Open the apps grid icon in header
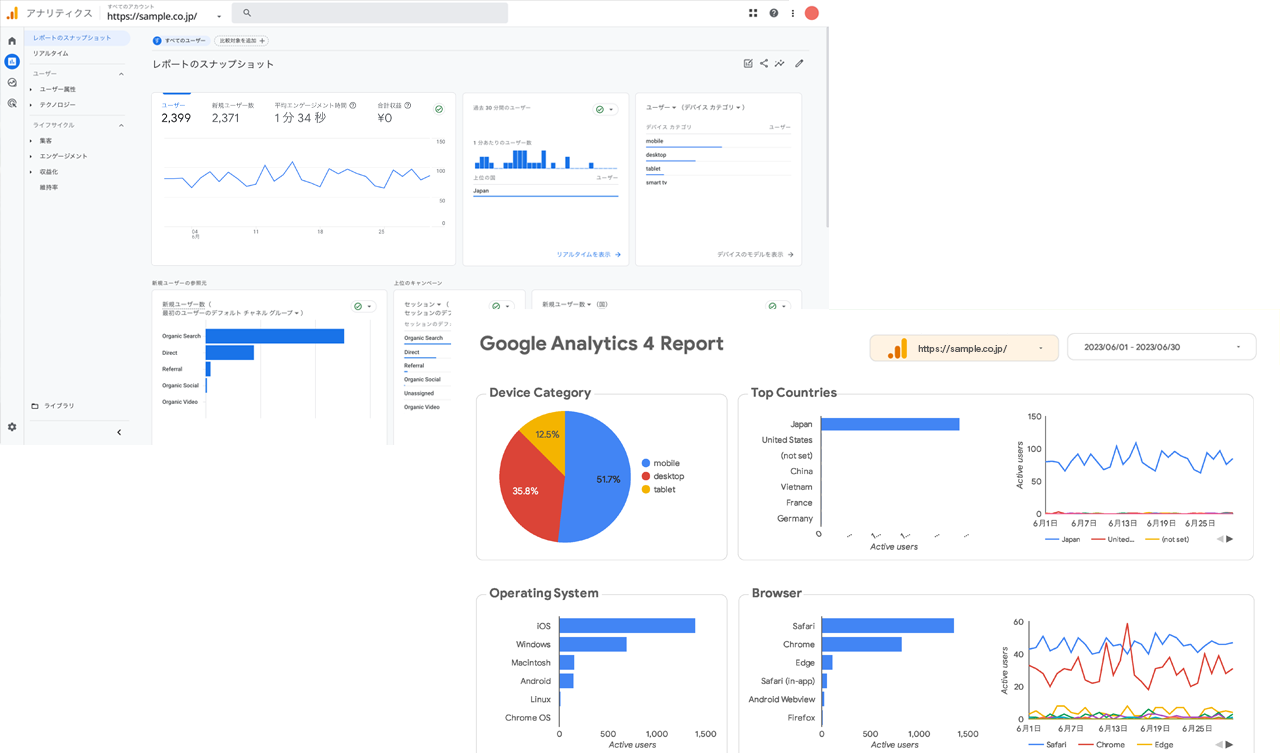 point(753,13)
